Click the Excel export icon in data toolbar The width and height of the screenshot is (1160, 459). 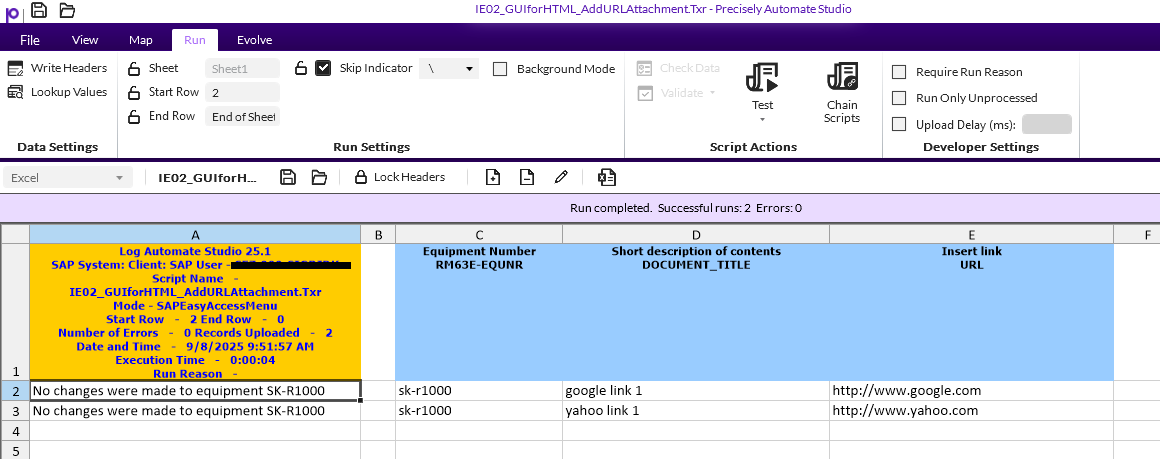click(x=606, y=177)
